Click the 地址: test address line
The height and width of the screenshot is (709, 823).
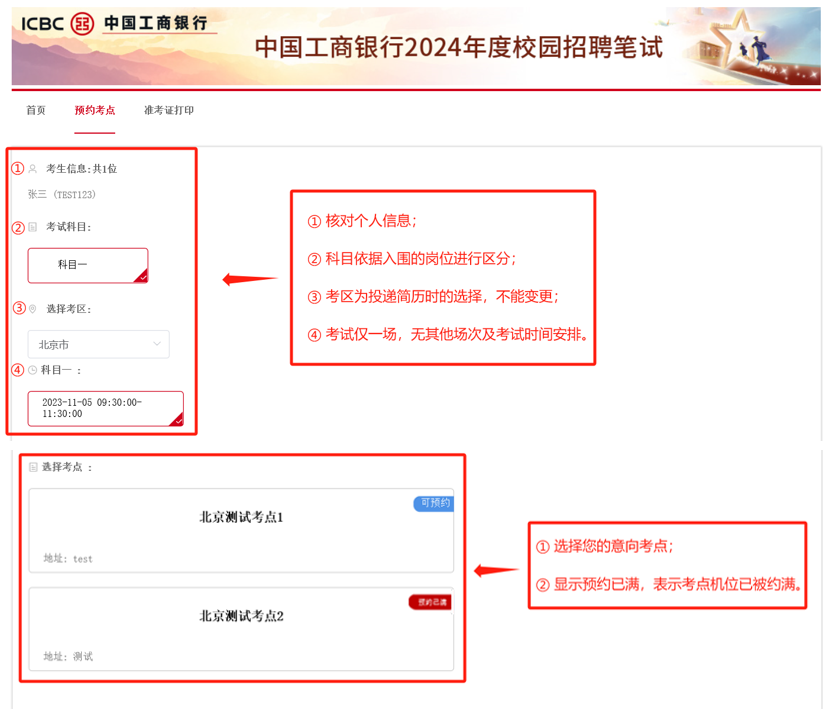click(68, 559)
